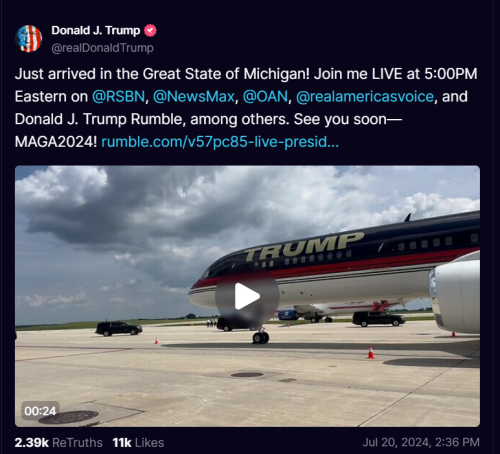Open the profile avatar with flag image
The width and height of the screenshot is (500, 454).
pos(29,39)
